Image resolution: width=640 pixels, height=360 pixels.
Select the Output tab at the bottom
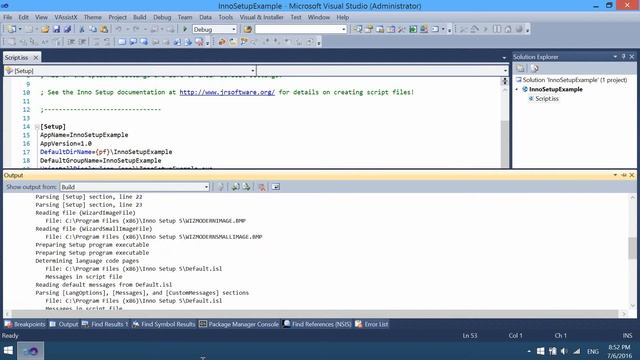(x=64, y=324)
